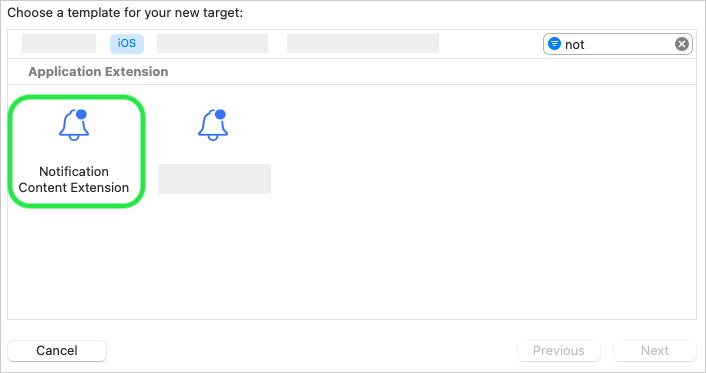Image resolution: width=706 pixels, height=373 pixels.
Task: Click the Previous button
Action: 559,350
